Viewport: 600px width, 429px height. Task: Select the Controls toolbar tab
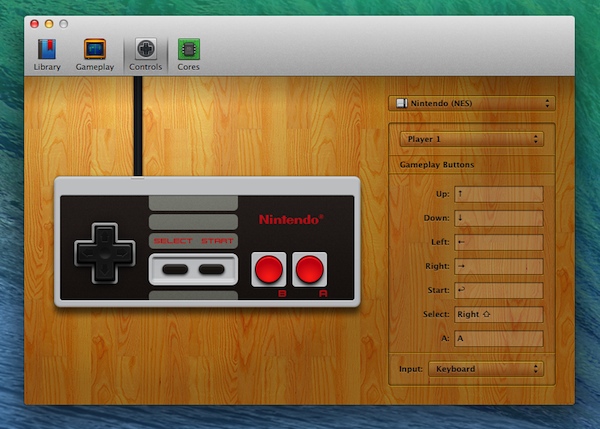[145, 55]
